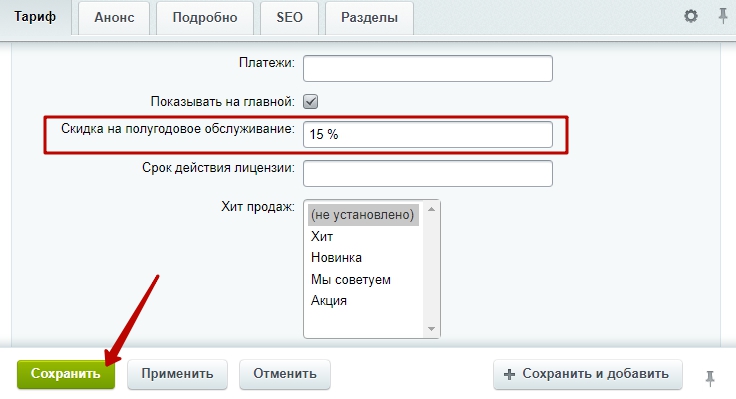The height and width of the screenshot is (399, 736).
Task: Click list scrollbar up arrow
Action: pyautogui.click(x=431, y=209)
